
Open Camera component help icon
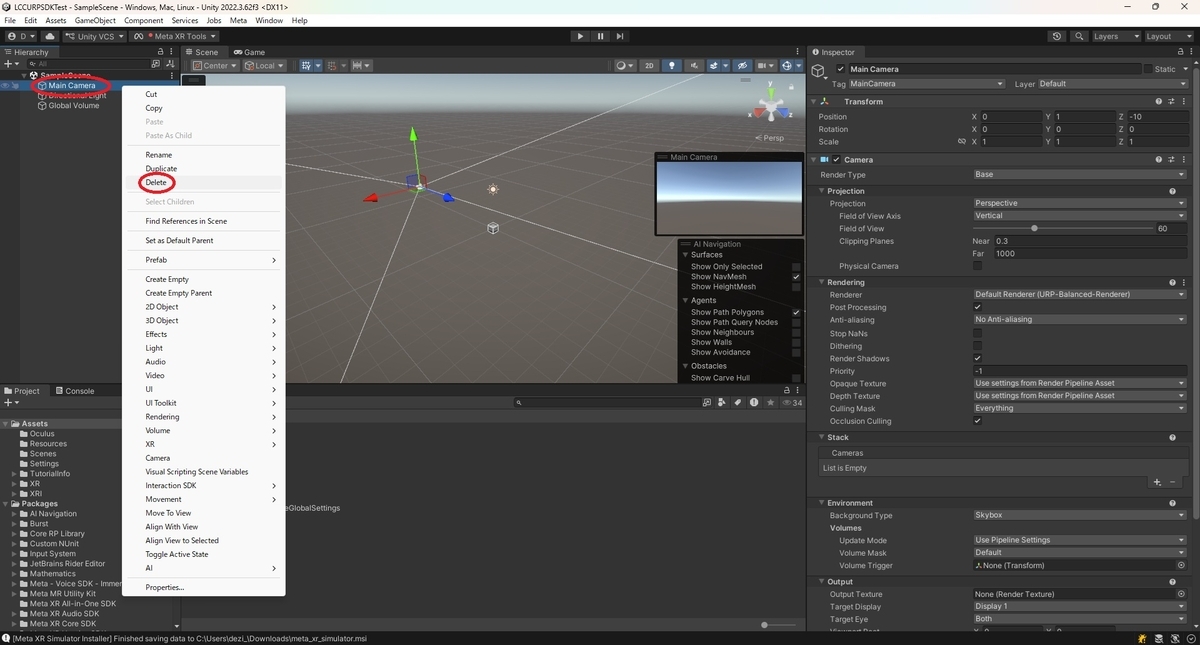pyautogui.click(x=1158, y=159)
